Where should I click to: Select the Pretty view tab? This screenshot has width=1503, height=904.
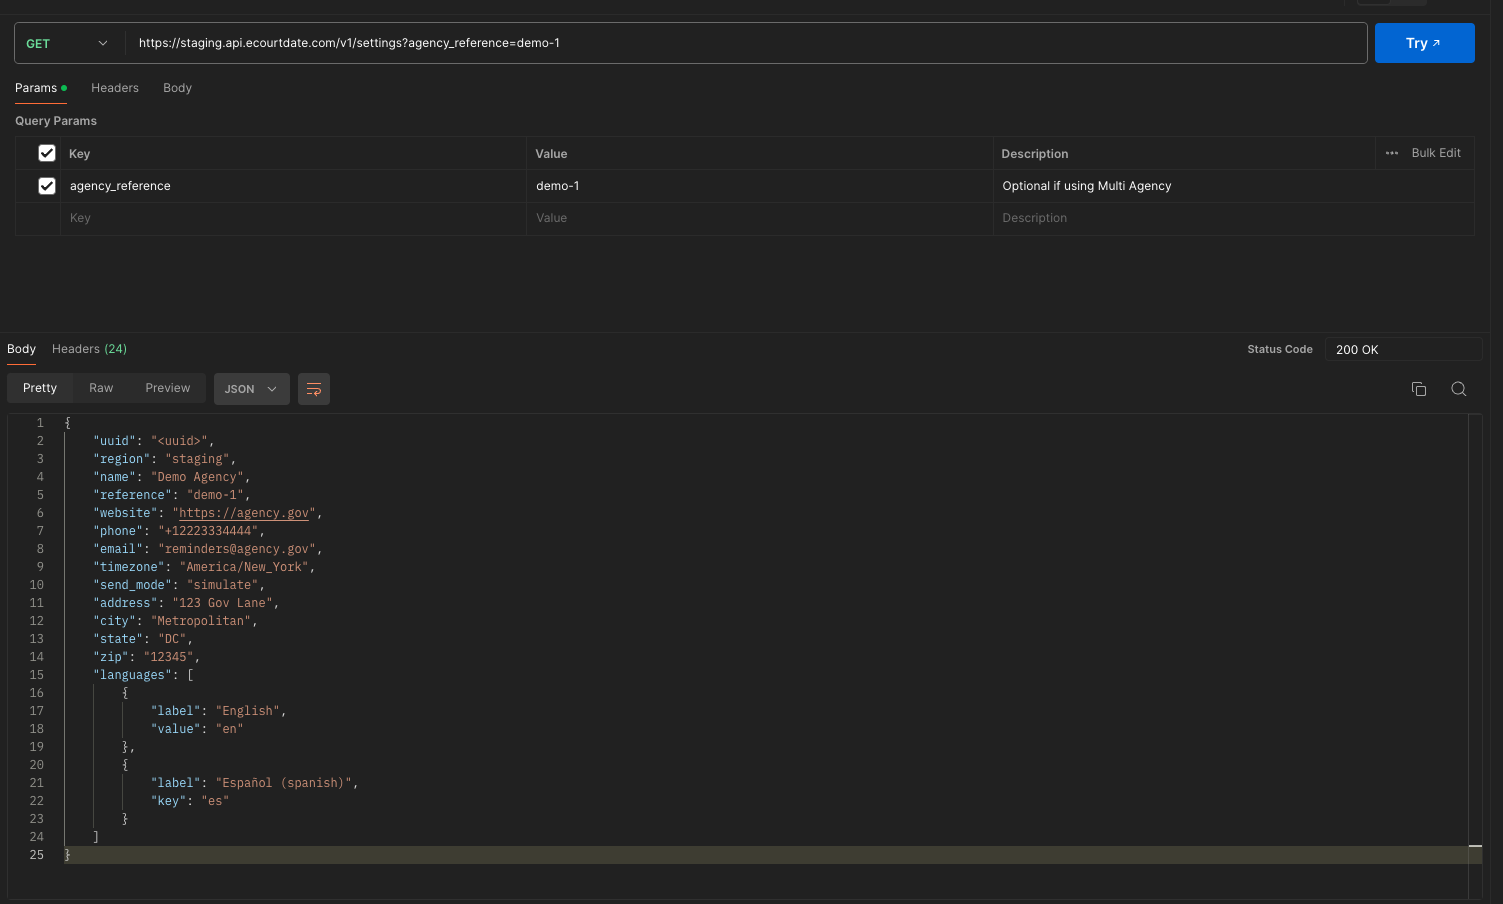pos(40,388)
